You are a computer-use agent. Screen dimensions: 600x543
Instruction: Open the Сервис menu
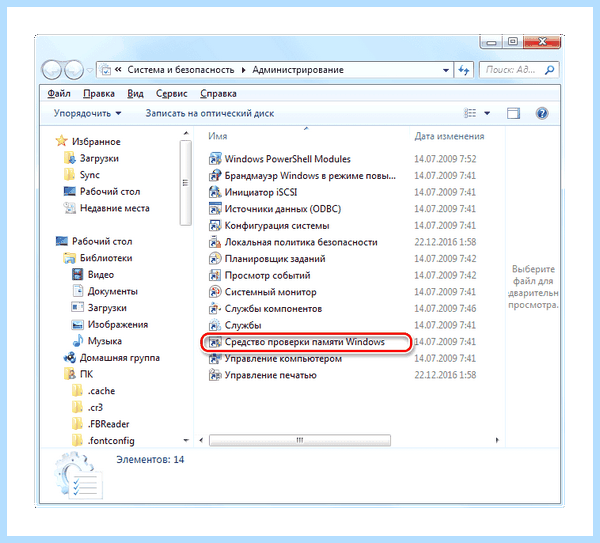coord(171,94)
